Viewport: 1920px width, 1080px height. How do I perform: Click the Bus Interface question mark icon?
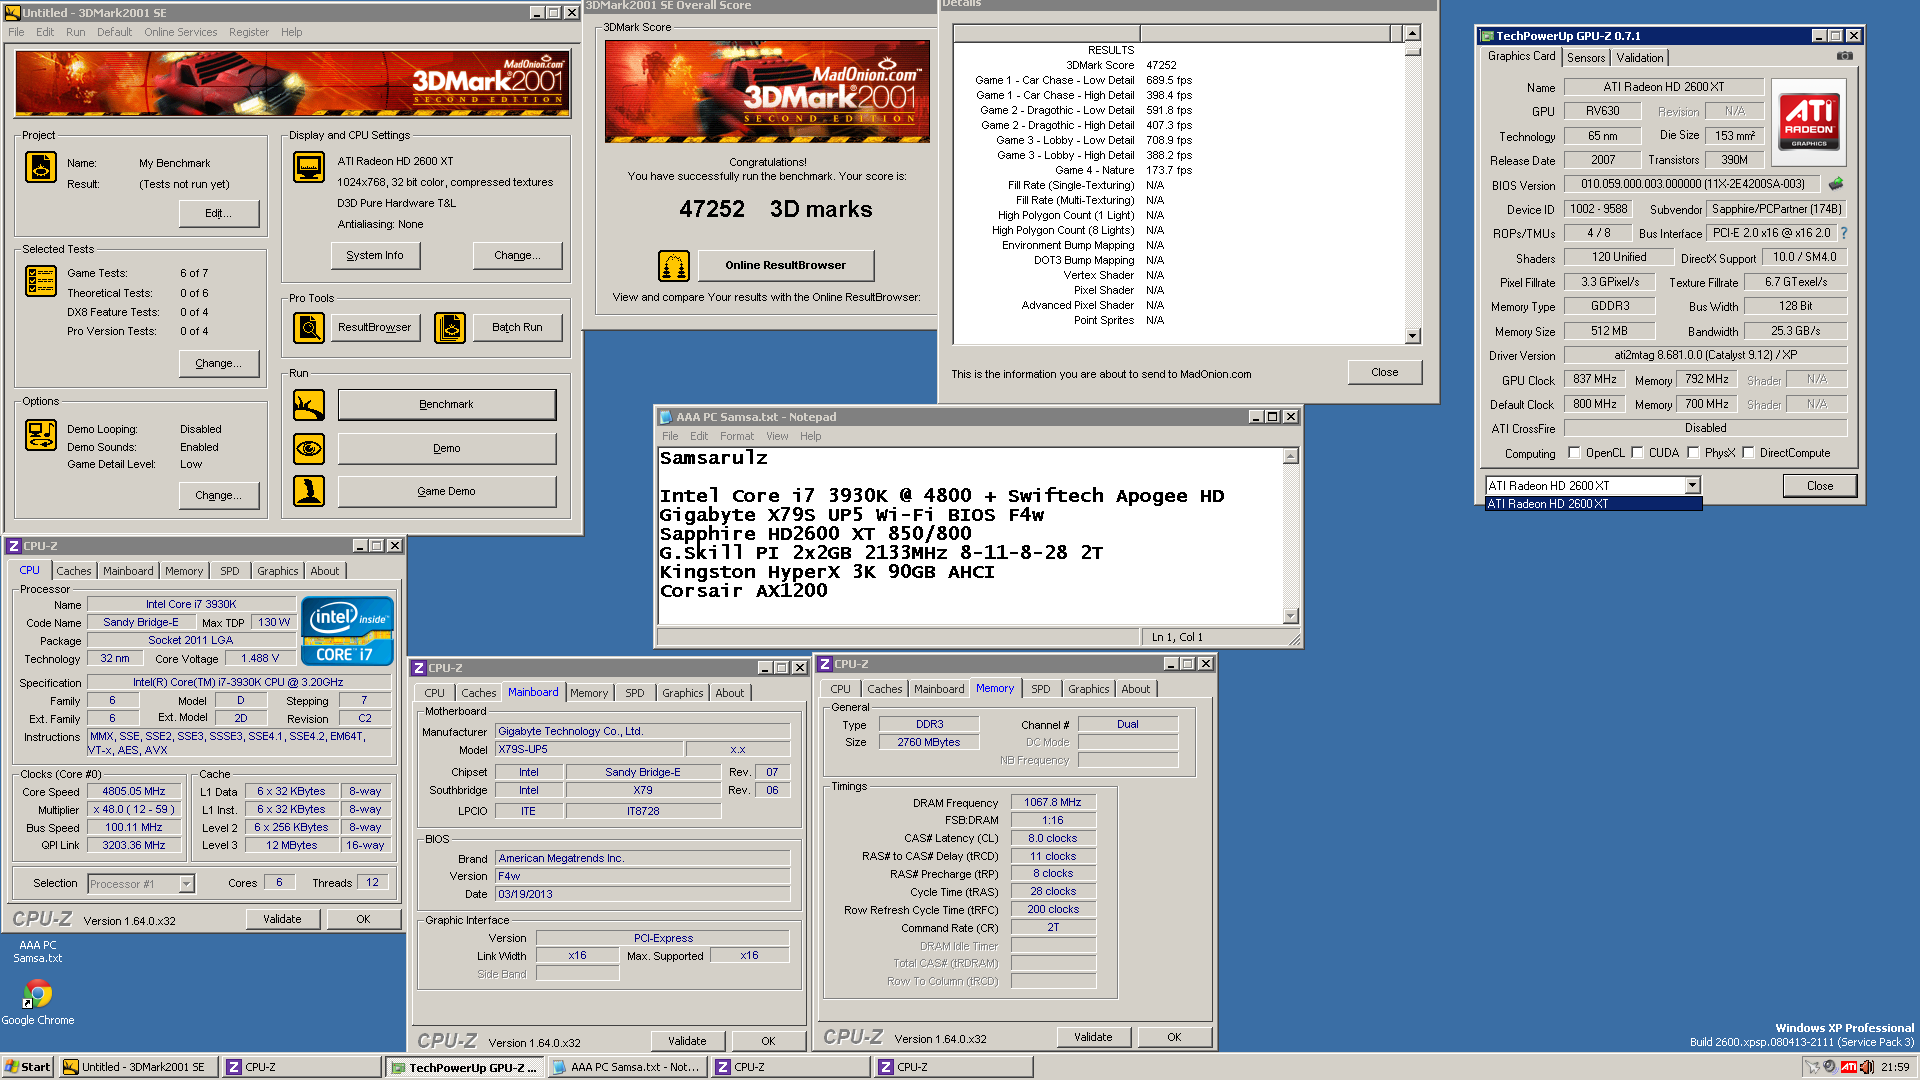pyautogui.click(x=1843, y=233)
